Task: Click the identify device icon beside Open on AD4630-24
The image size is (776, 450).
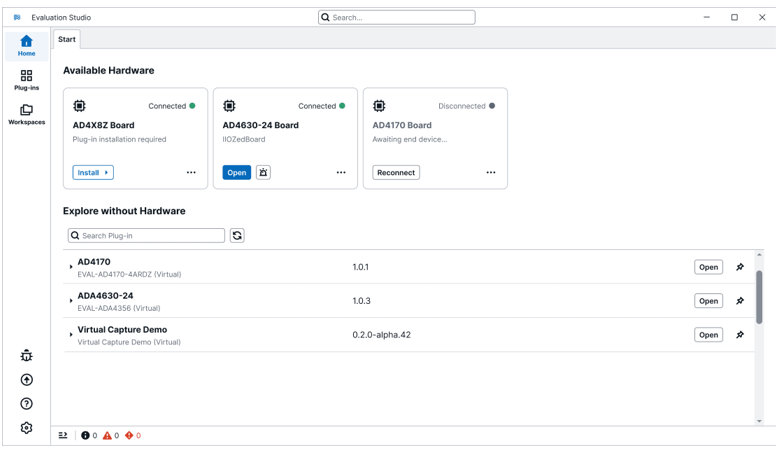Action: (263, 172)
